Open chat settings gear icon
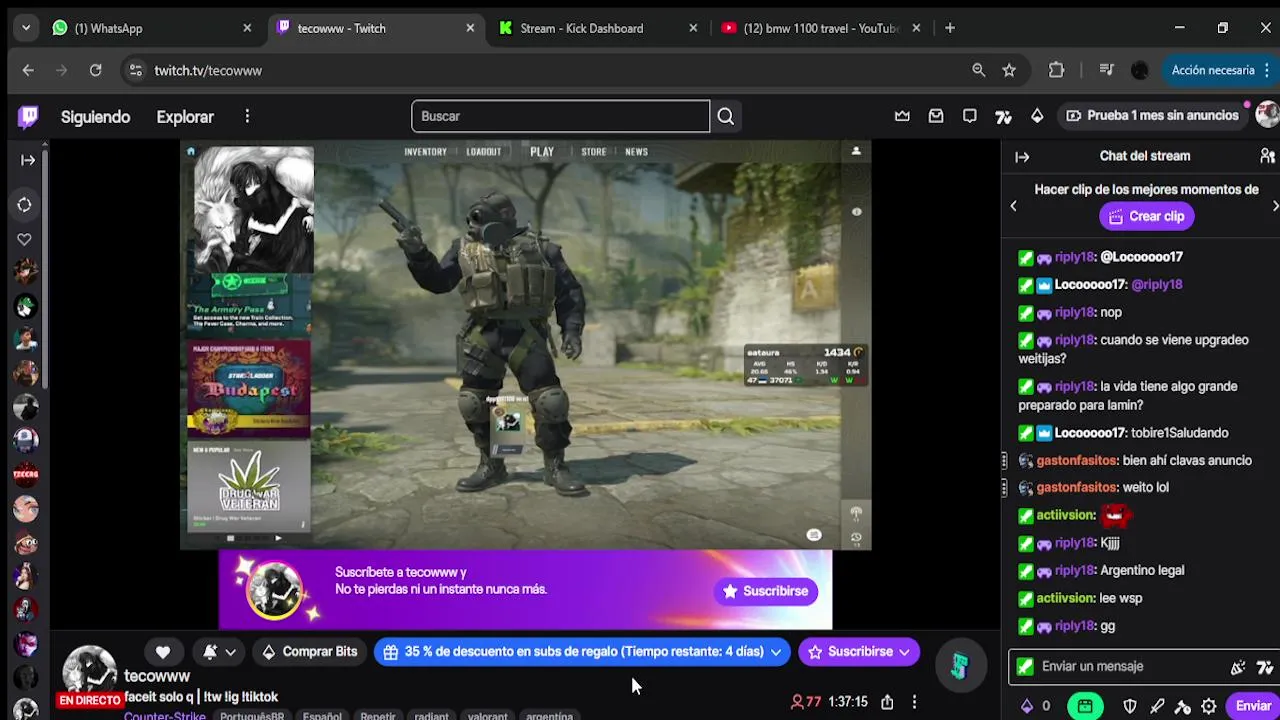 click(x=1209, y=705)
